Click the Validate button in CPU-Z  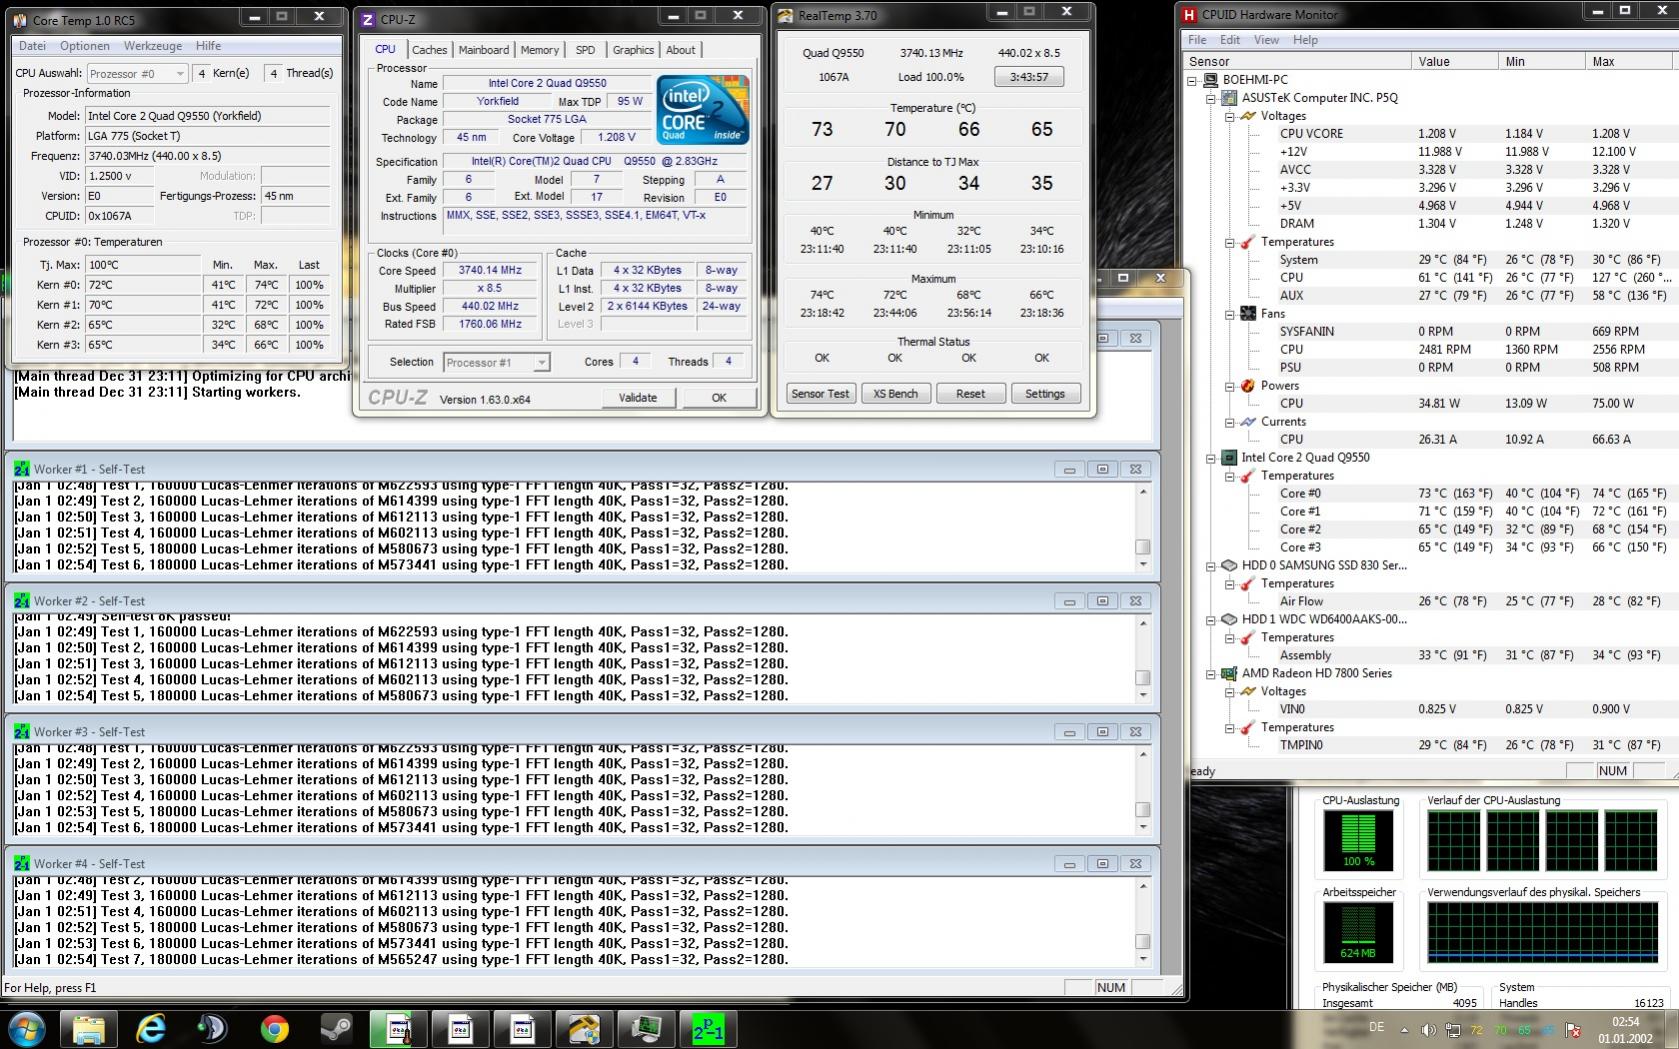pos(638,397)
